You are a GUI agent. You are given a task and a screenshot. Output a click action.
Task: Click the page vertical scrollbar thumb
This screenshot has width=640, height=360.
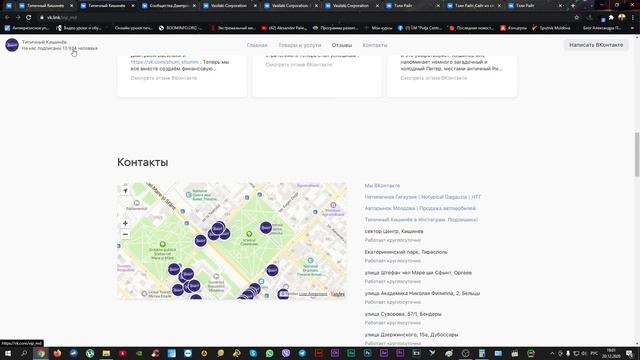coord(637,154)
